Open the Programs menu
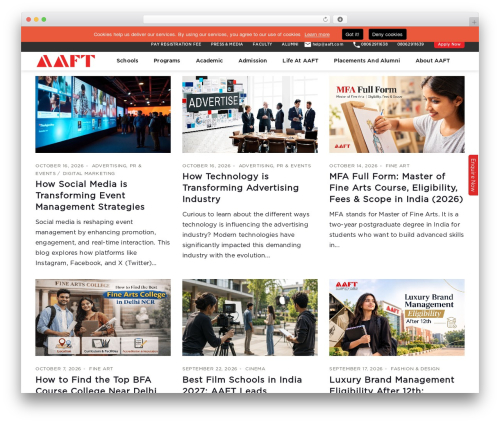 coord(167,61)
